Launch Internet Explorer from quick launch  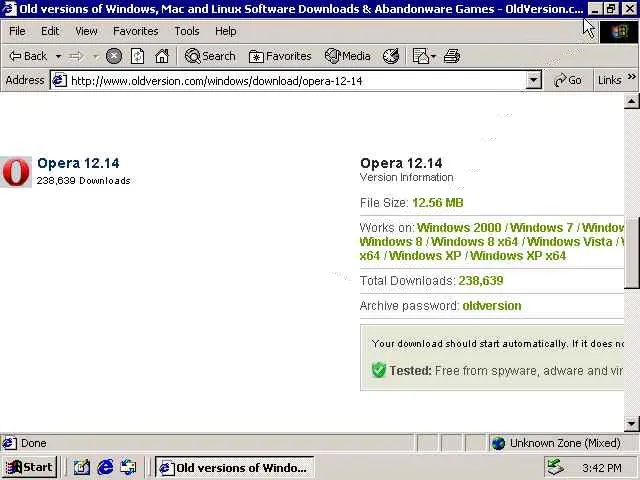pyautogui.click(x=105, y=467)
